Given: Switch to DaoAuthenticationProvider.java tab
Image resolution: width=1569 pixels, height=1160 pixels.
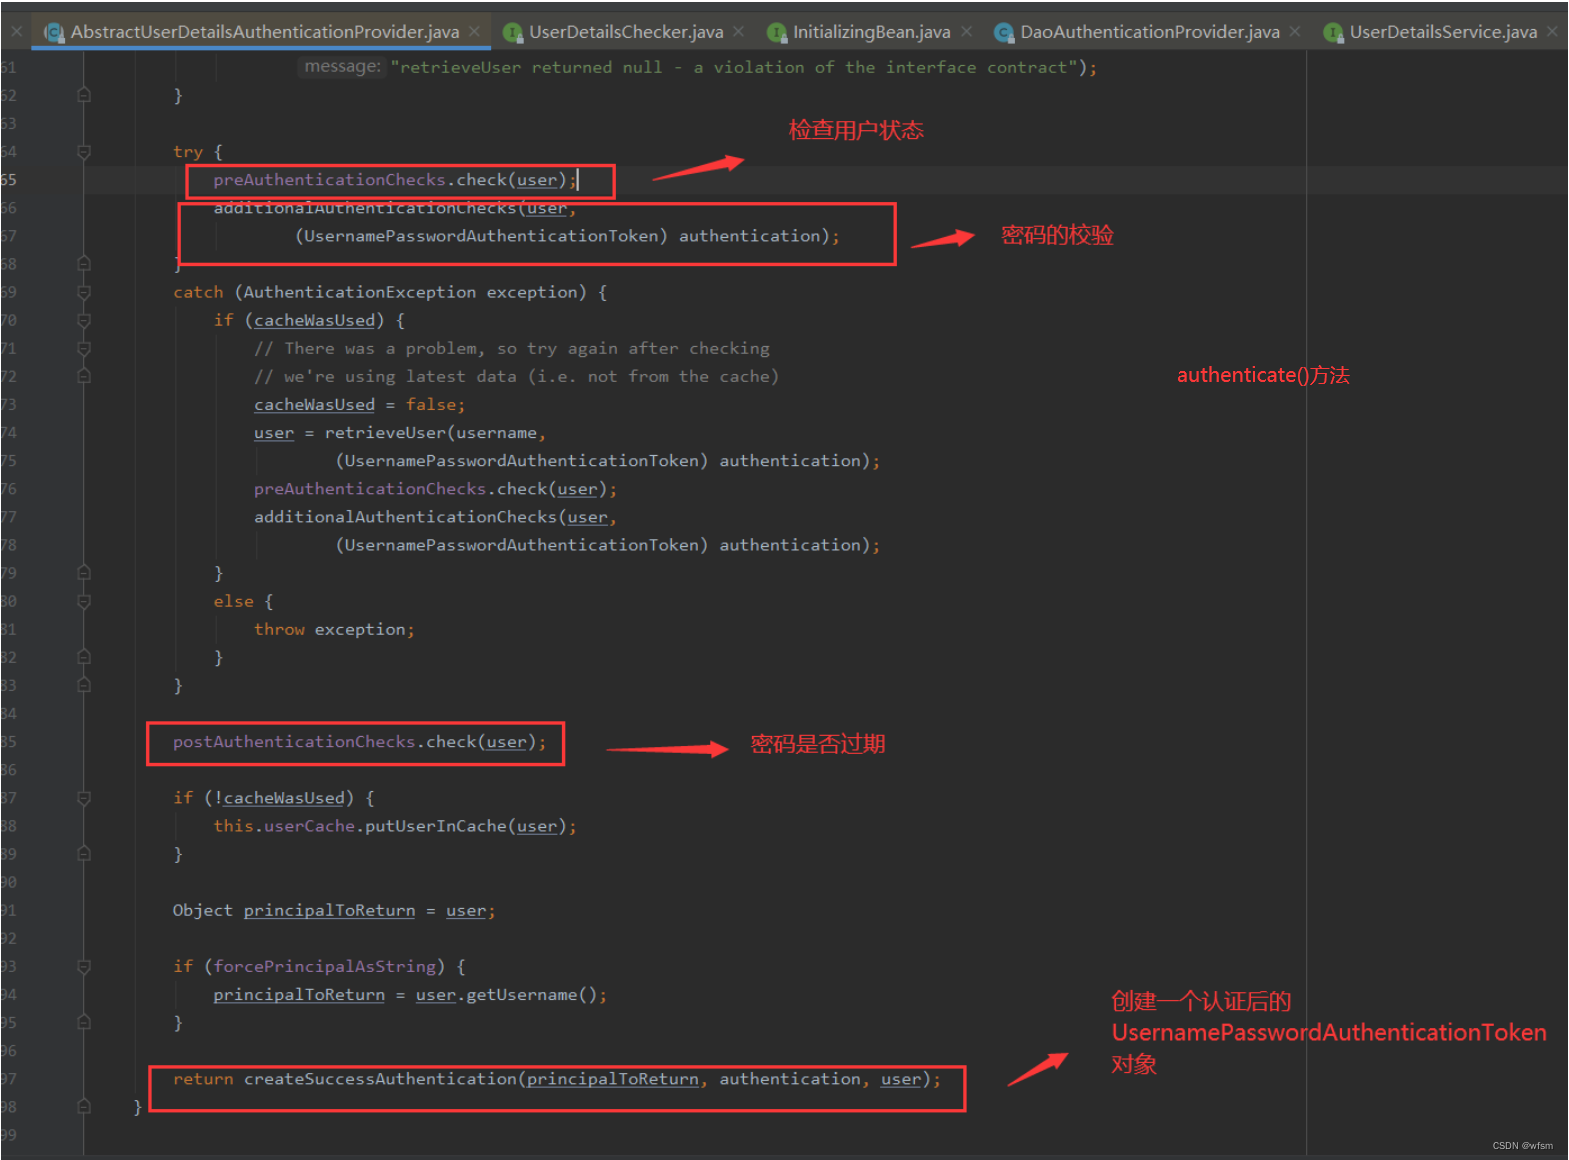Looking at the screenshot, I should click(1150, 32).
